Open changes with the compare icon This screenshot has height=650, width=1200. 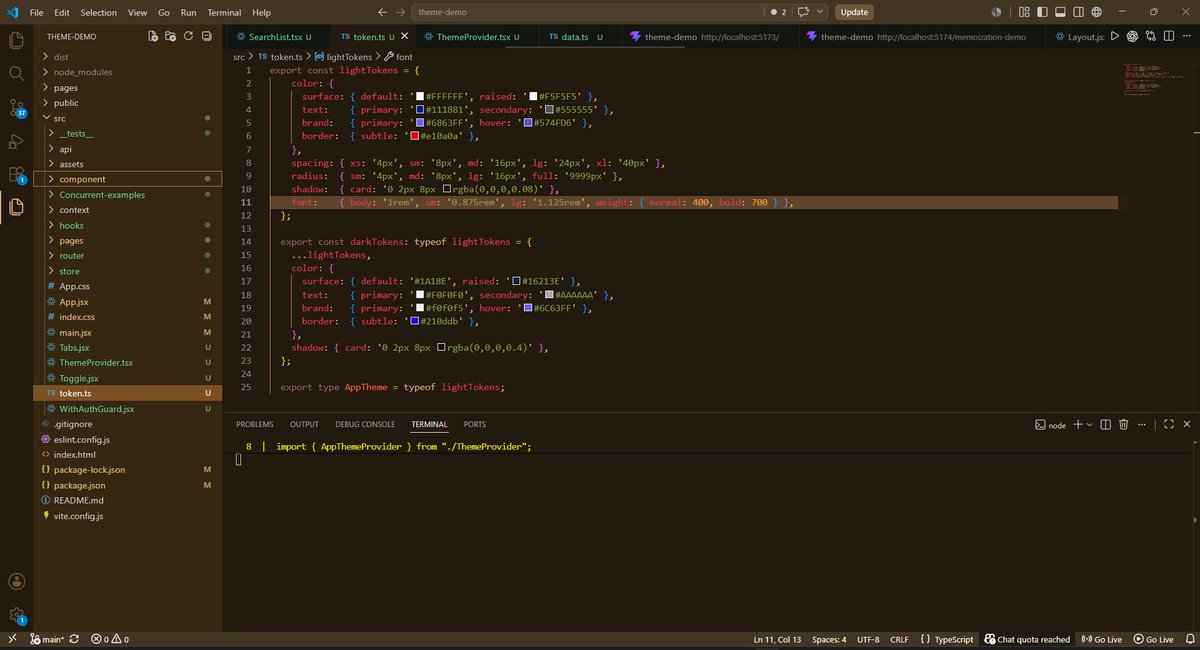coord(1150,36)
